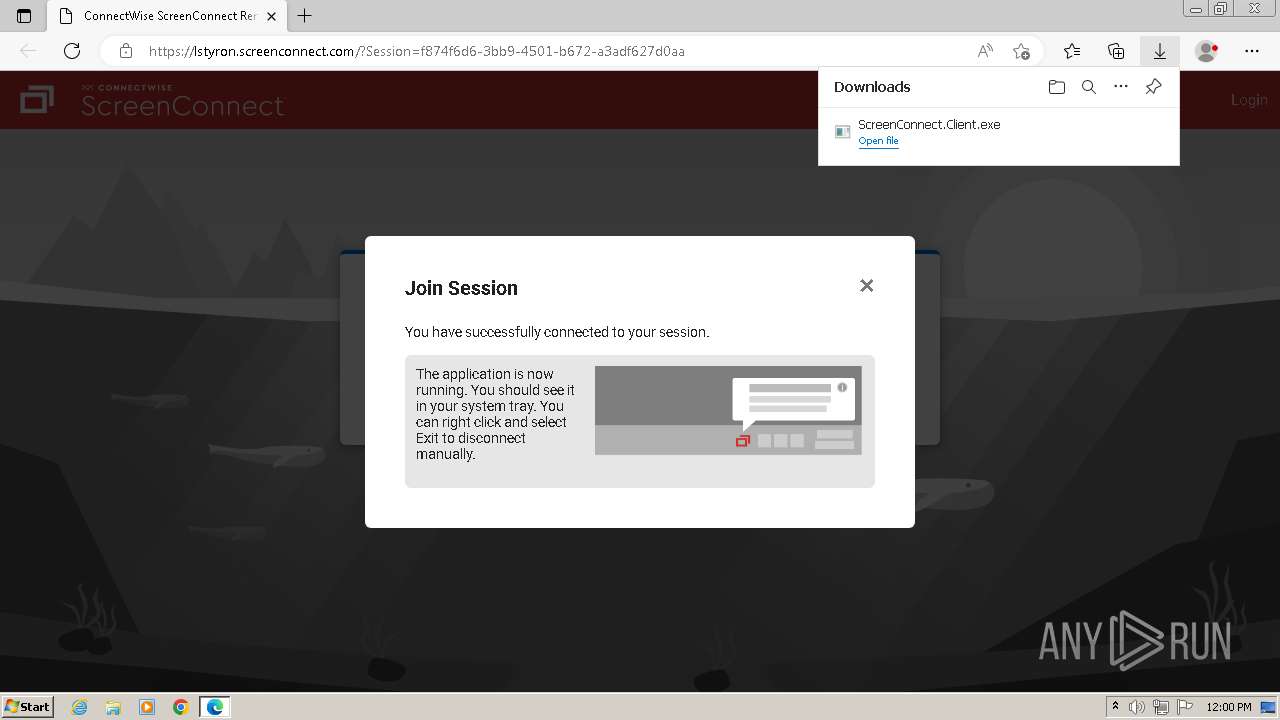This screenshot has height=720, width=1280.
Task: Open a new browser tab
Action: coord(305,16)
